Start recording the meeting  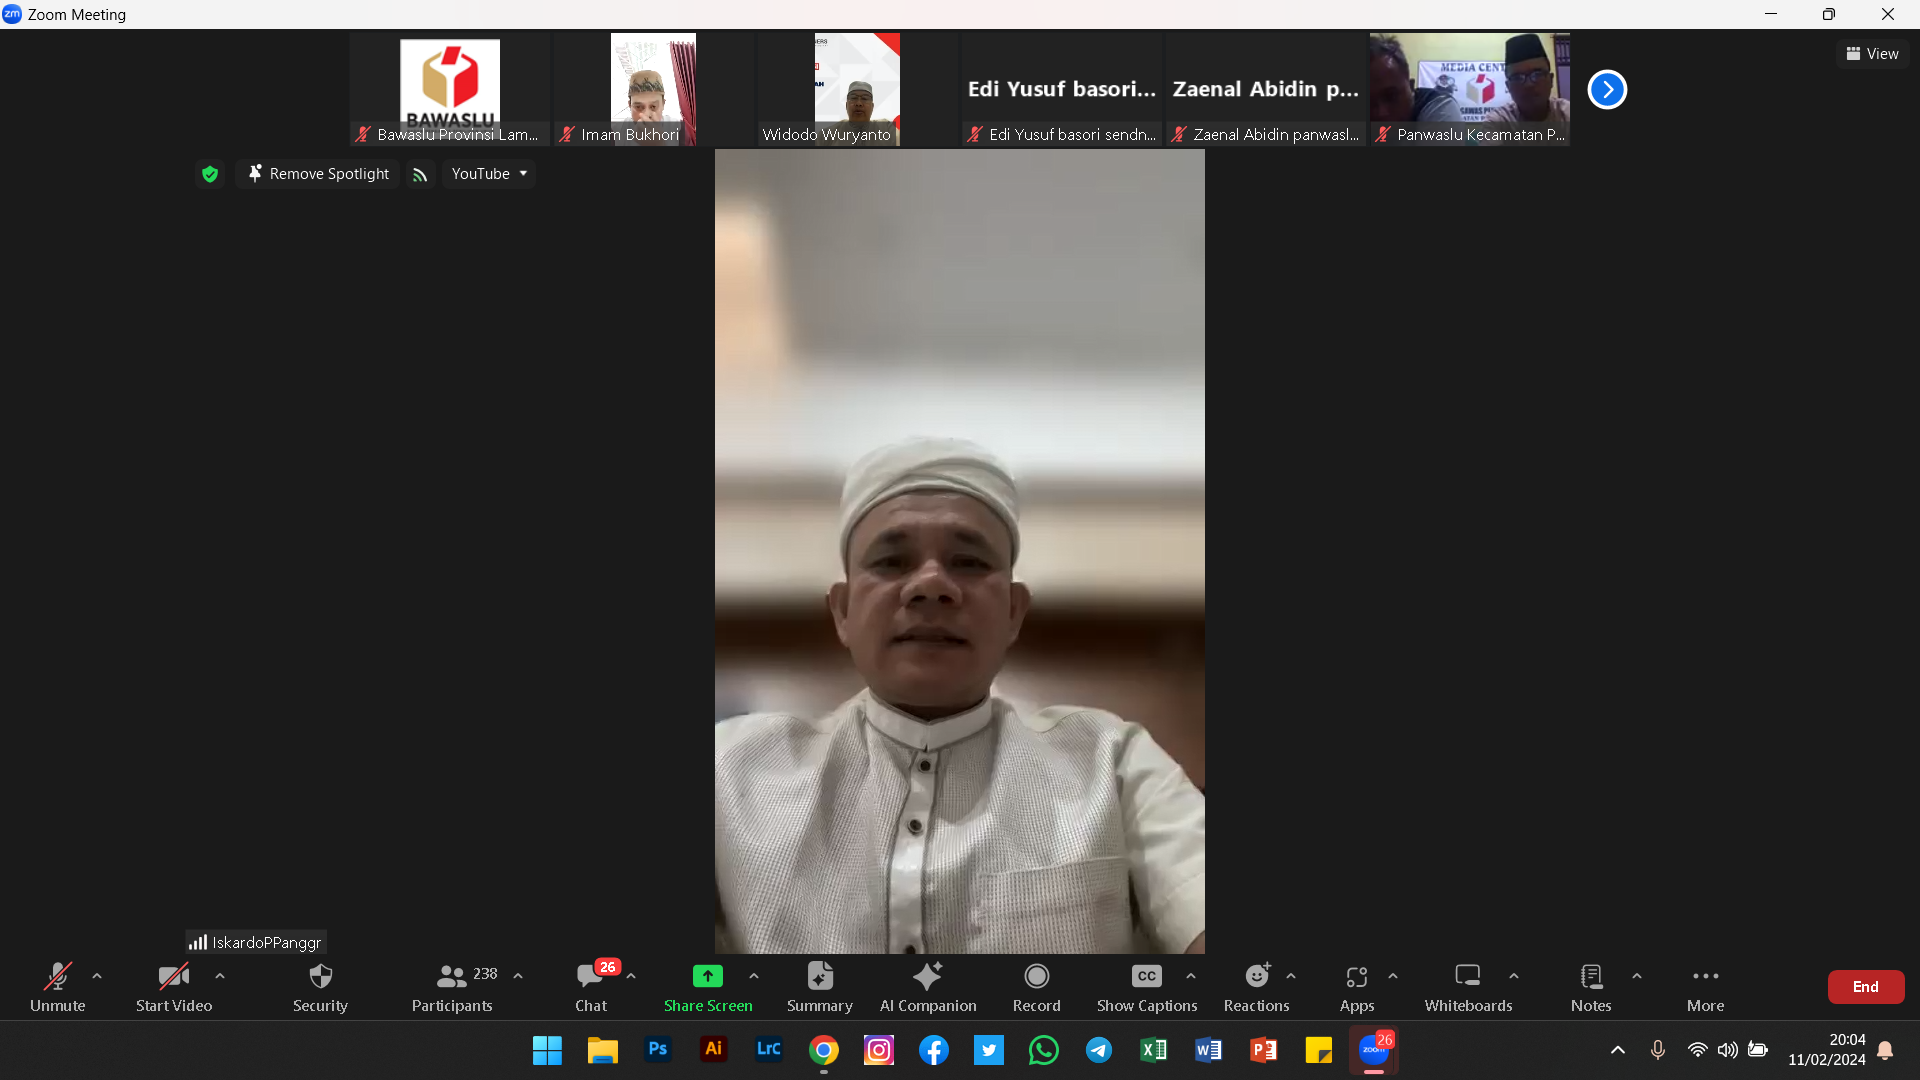coord(1036,987)
